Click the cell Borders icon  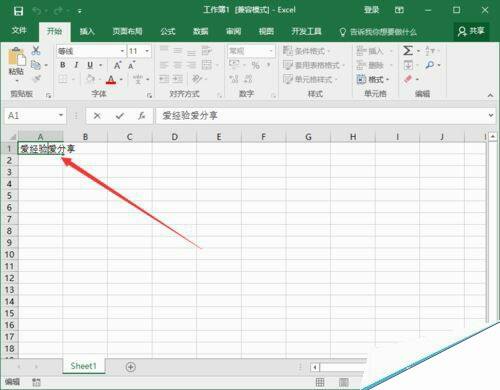point(63,79)
